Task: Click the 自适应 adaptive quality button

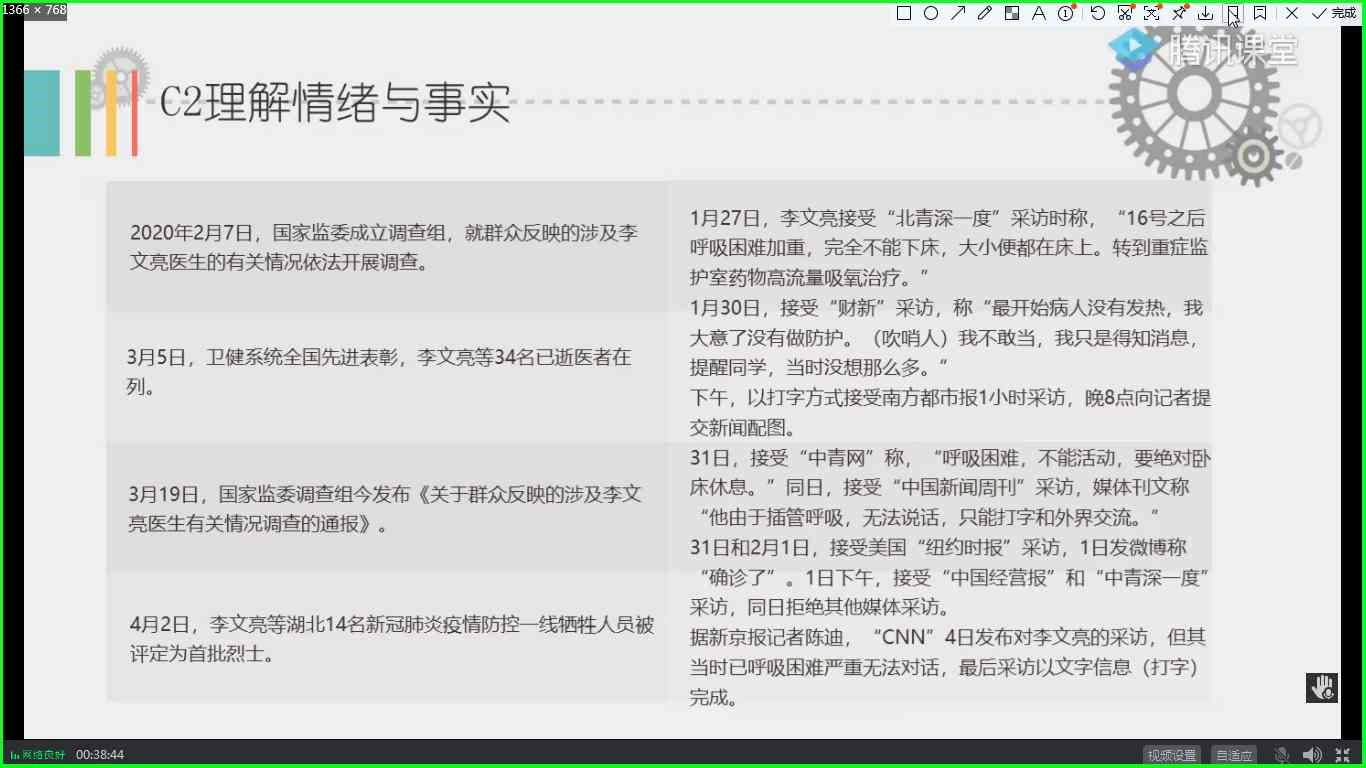Action: pyautogui.click(x=1234, y=755)
